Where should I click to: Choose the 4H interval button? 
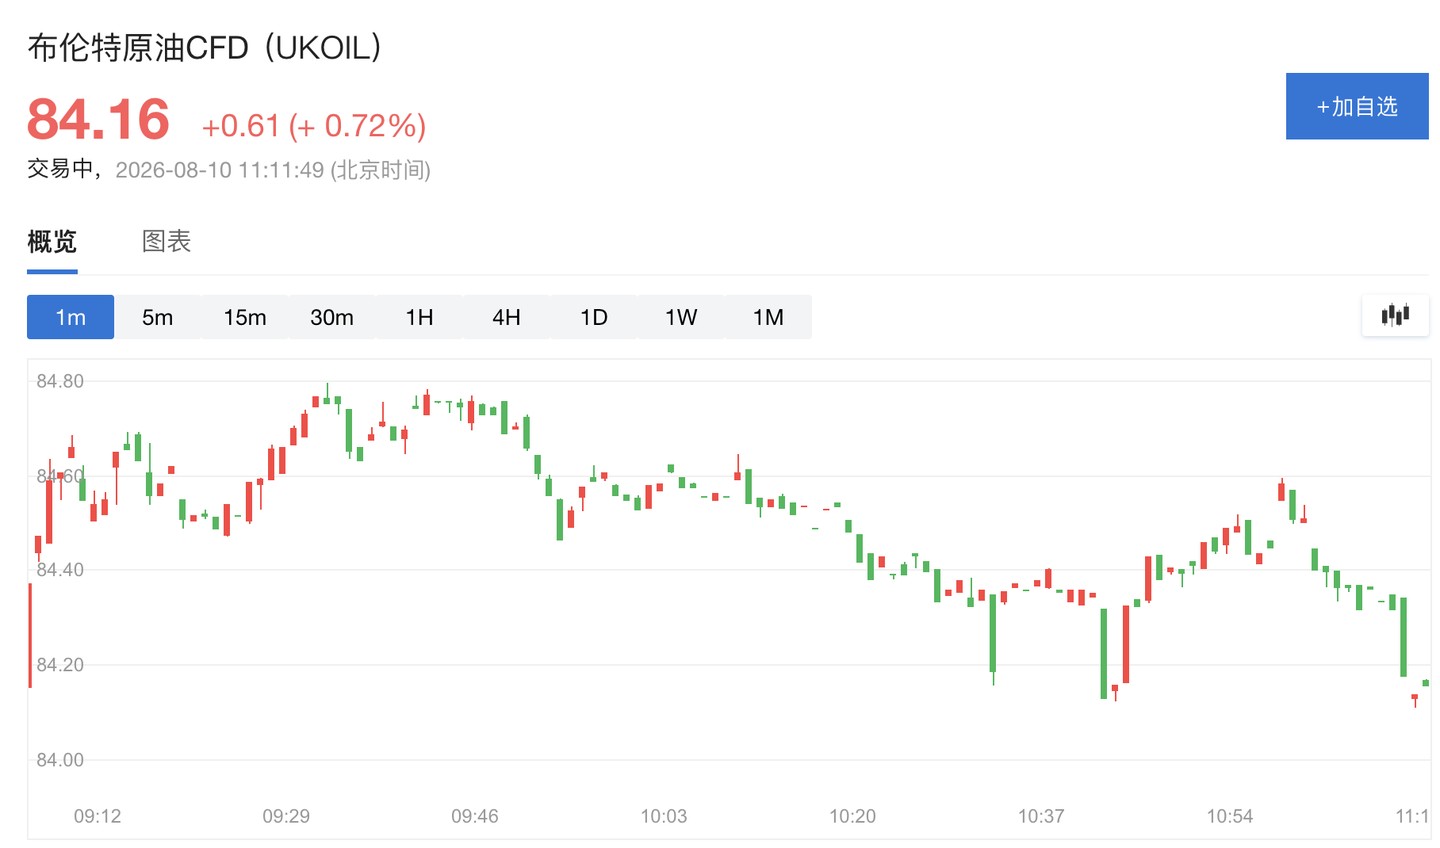coord(506,317)
